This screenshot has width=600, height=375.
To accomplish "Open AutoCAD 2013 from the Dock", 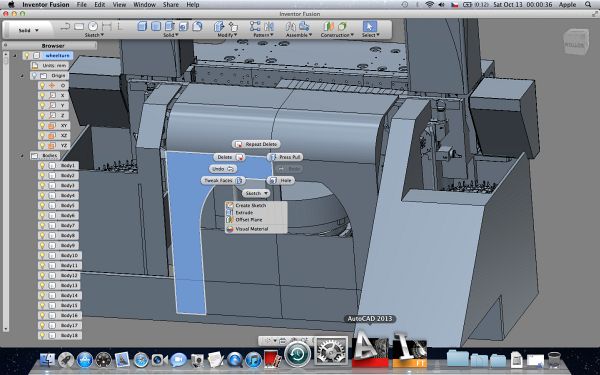I will tap(370, 351).
